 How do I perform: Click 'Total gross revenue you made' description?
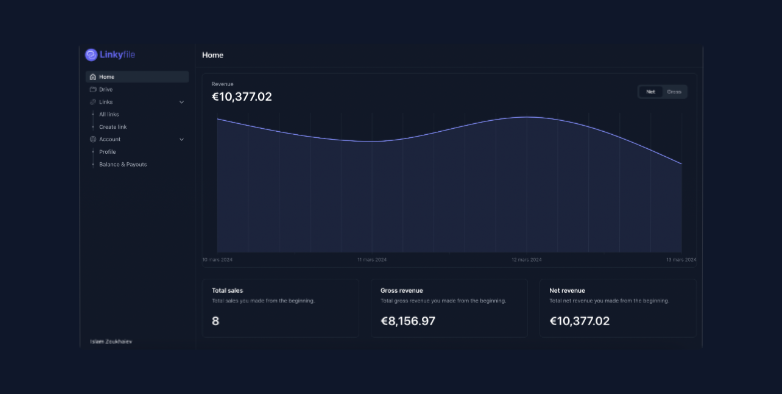click(x=443, y=301)
